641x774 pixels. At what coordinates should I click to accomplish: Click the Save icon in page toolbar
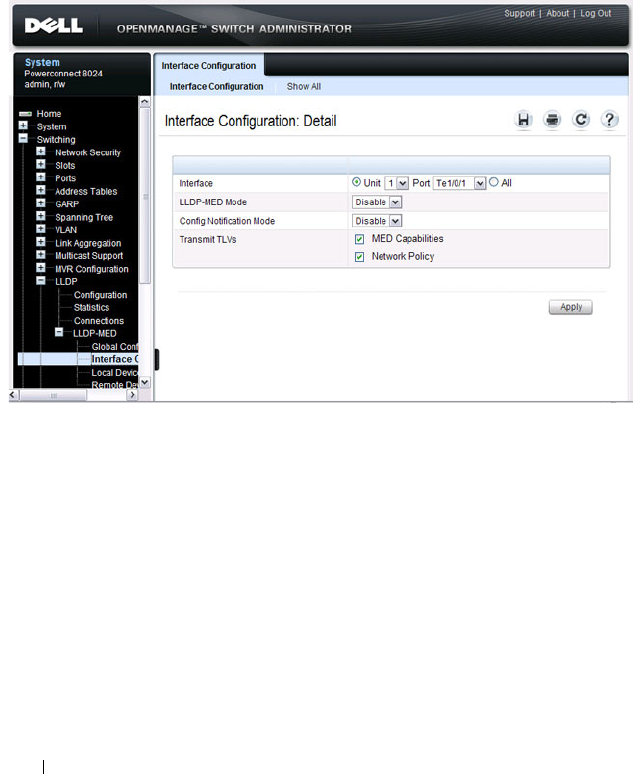tap(523, 120)
